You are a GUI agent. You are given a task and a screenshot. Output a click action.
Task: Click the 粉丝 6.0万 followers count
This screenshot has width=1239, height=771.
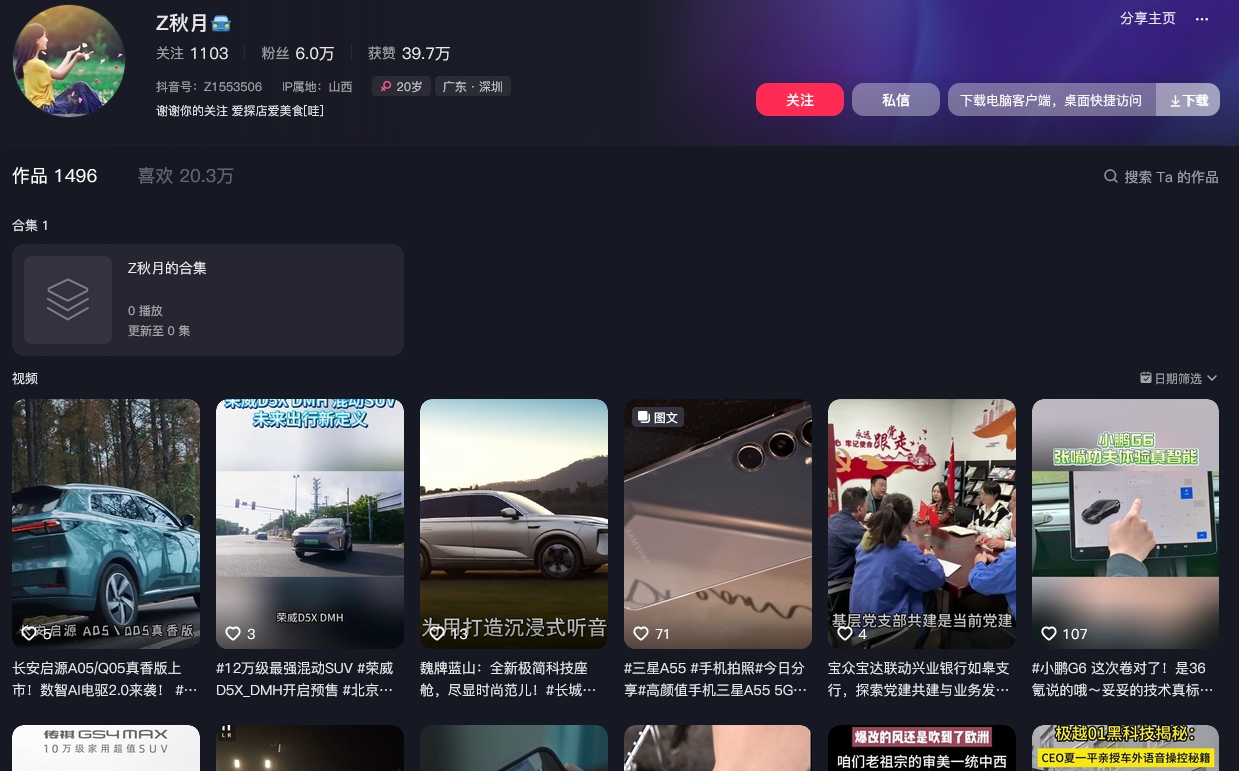[298, 53]
